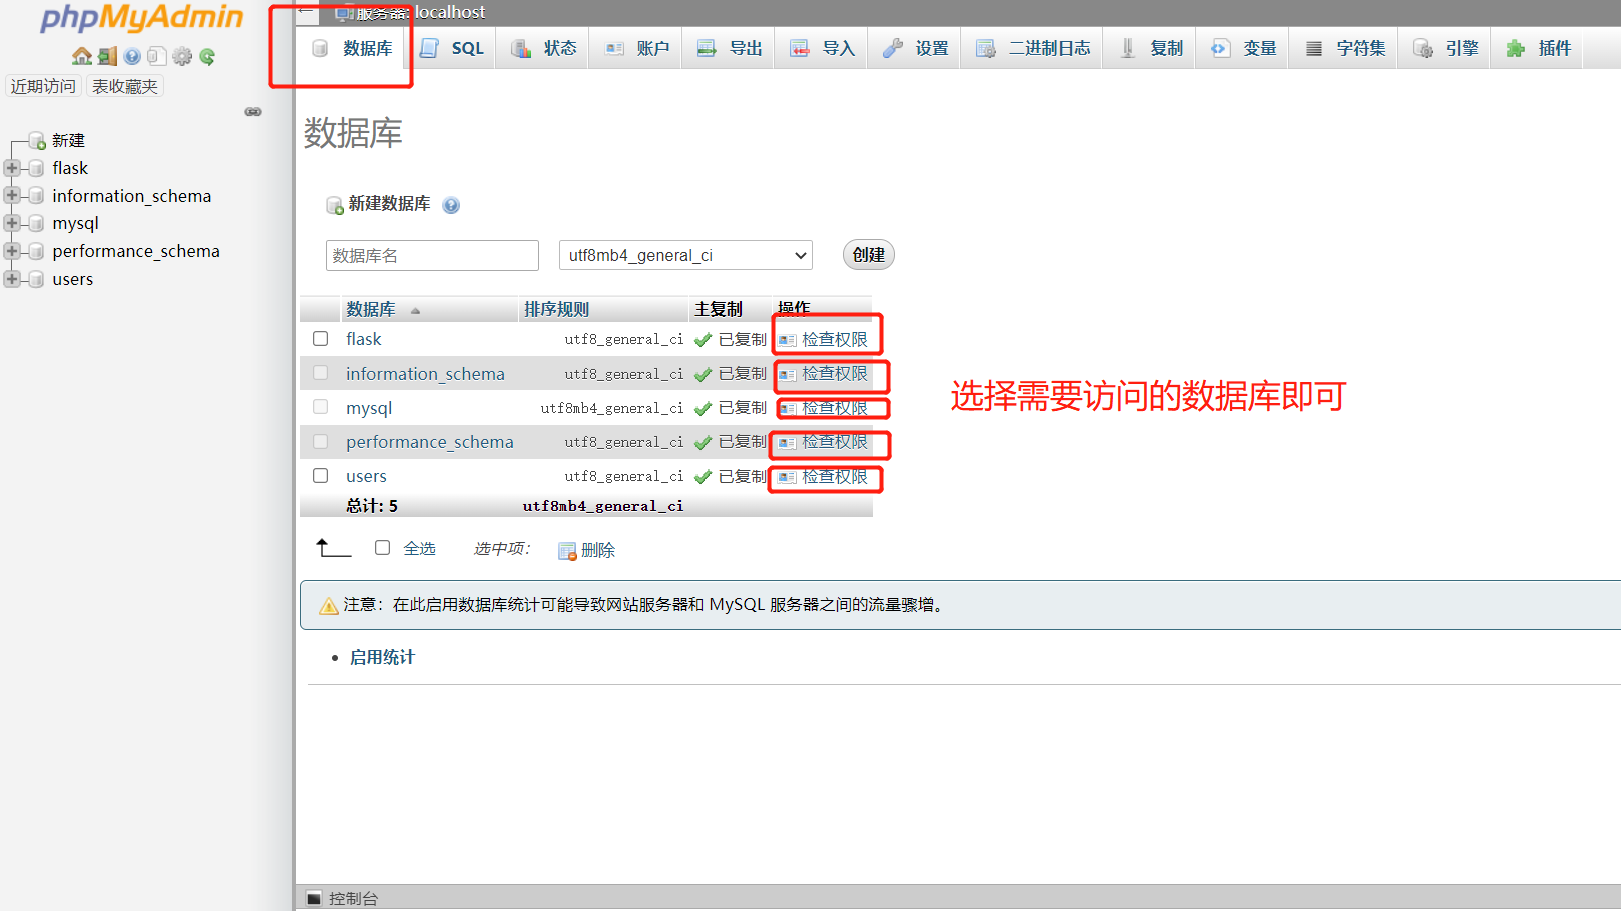Click the 删除 delete link
Viewport: 1621px width, 911px height.
tap(598, 550)
